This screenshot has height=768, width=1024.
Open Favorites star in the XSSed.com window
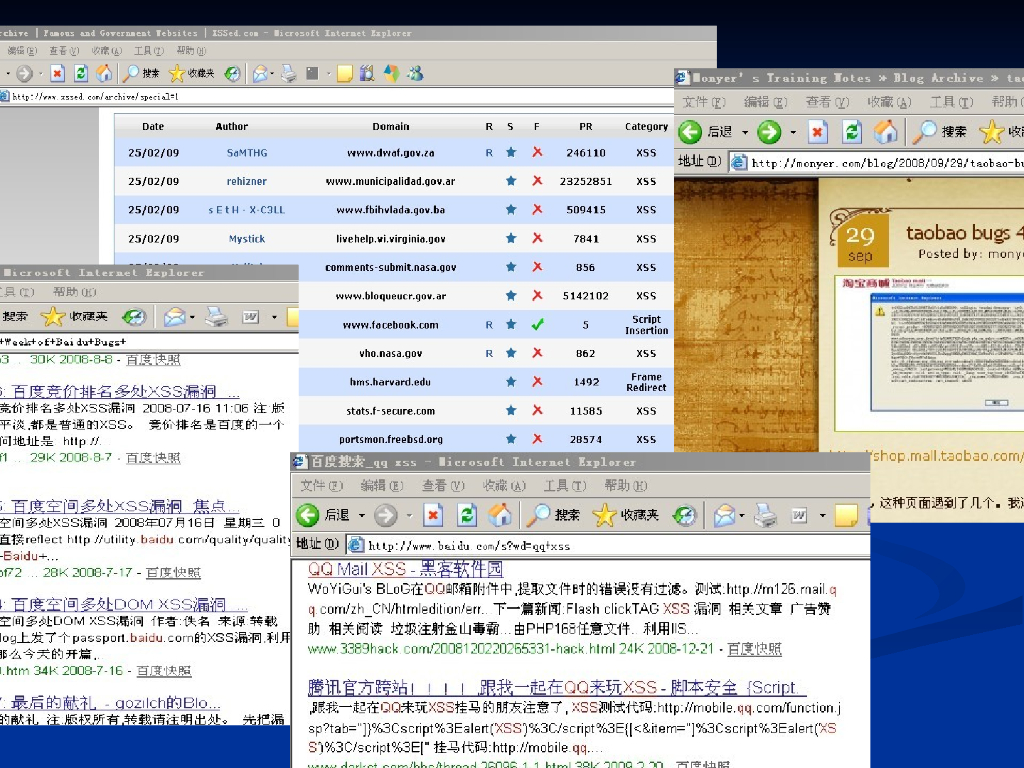pos(178,73)
